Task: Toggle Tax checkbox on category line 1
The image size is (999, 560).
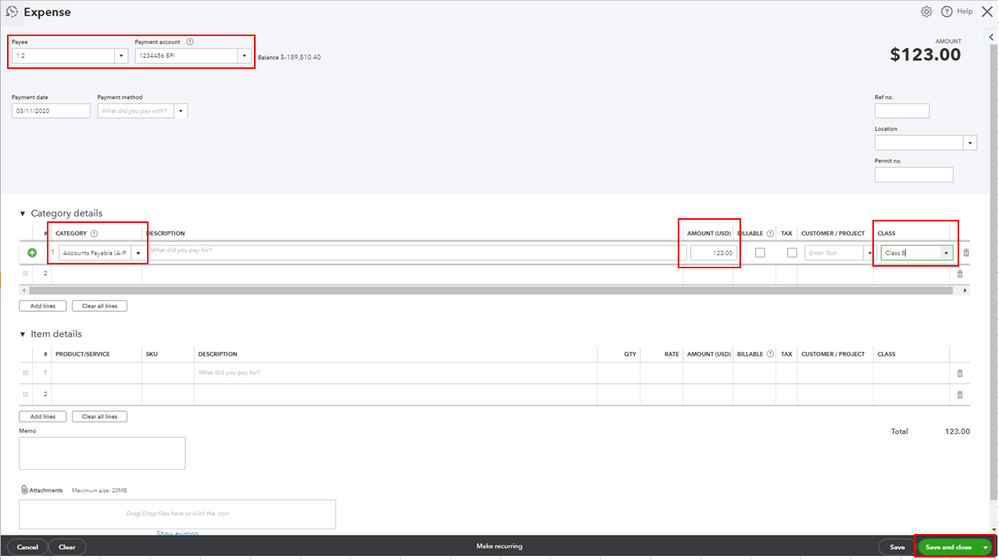Action: (x=792, y=253)
